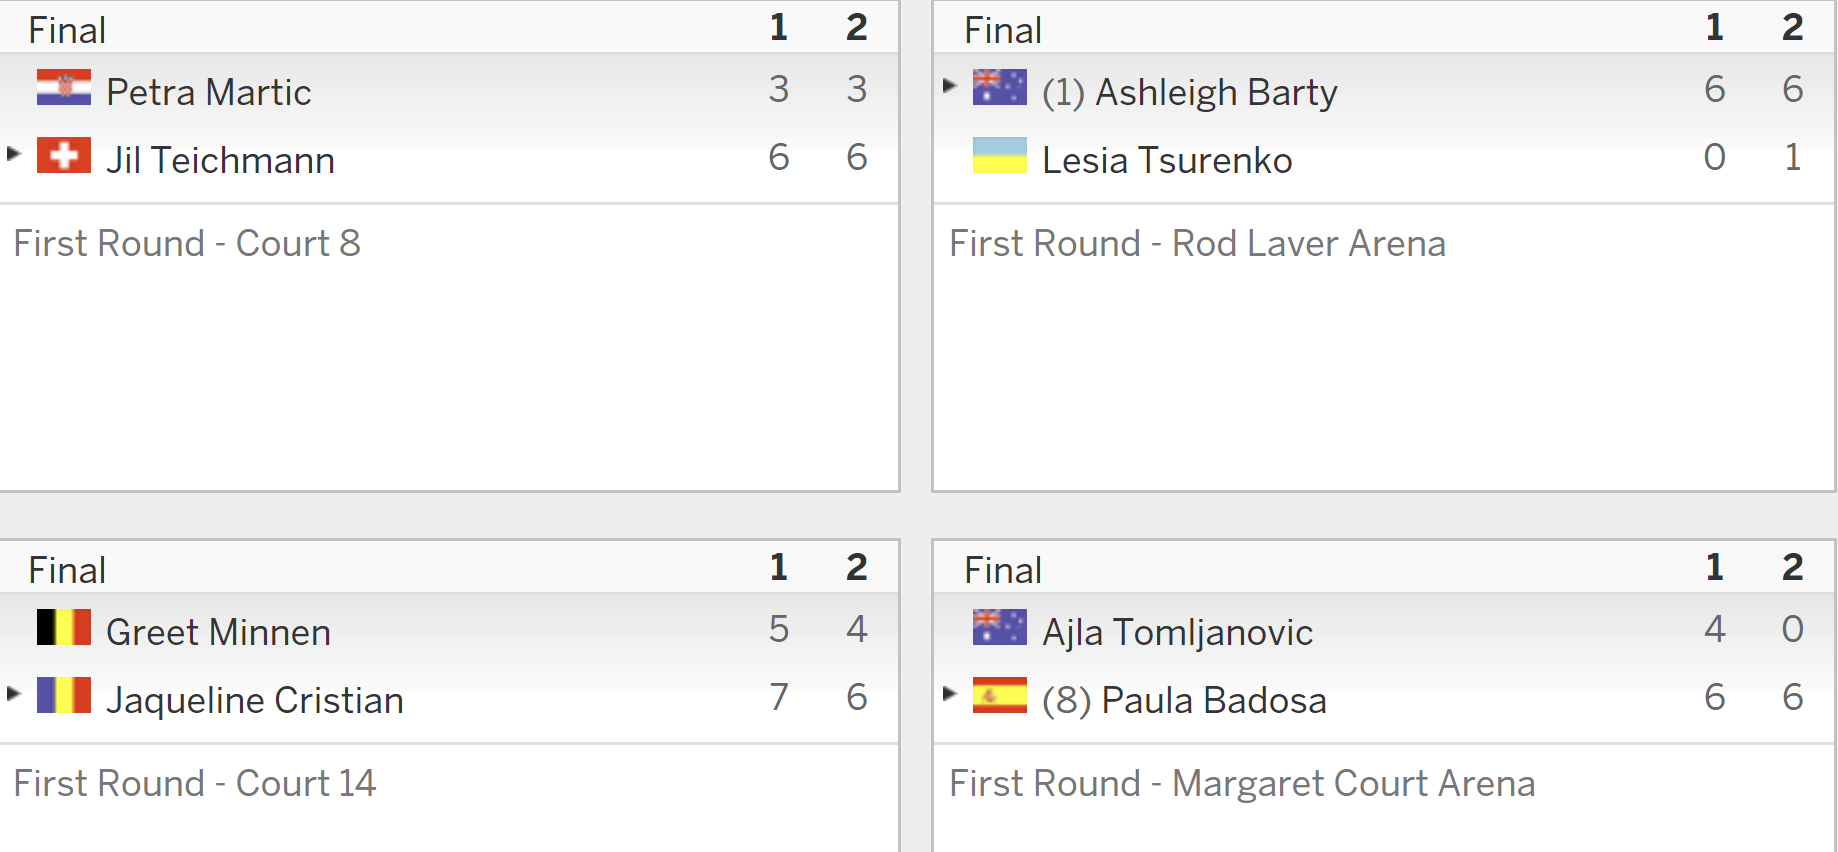Select First Round - Rod Laver Arena text
The height and width of the screenshot is (852, 1838).
1198,243
